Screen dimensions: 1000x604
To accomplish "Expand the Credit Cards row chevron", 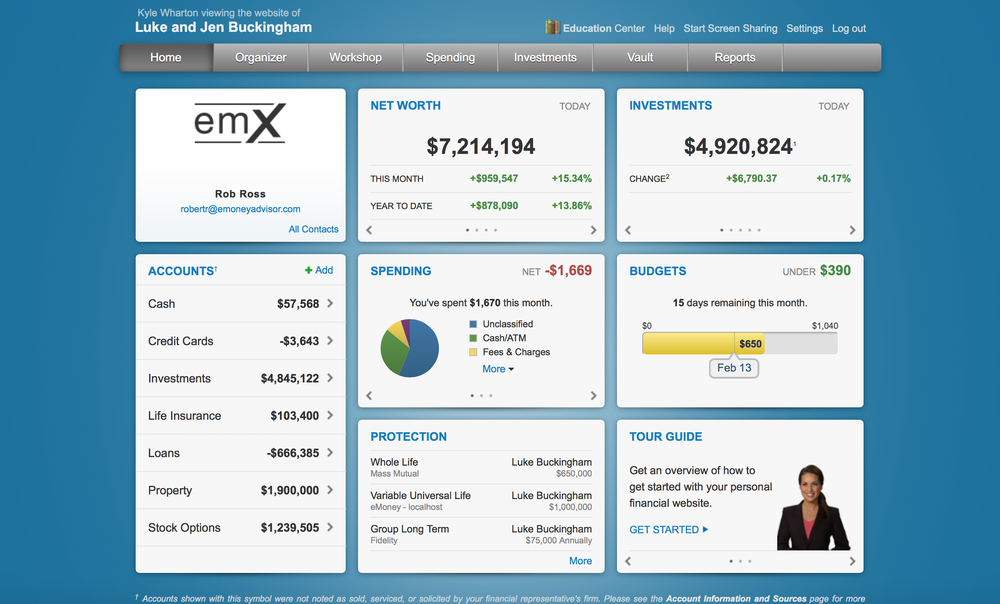I will [x=330, y=341].
